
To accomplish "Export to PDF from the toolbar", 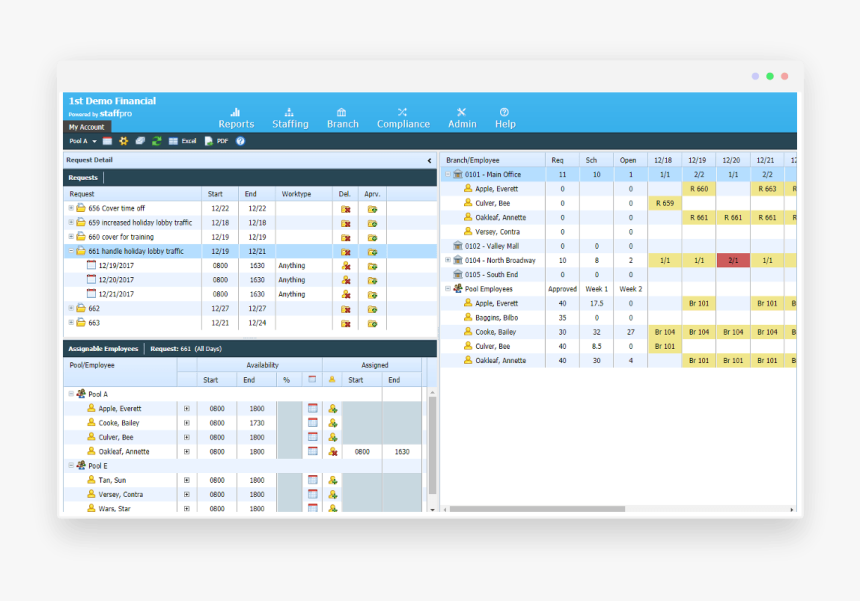I will pos(216,142).
